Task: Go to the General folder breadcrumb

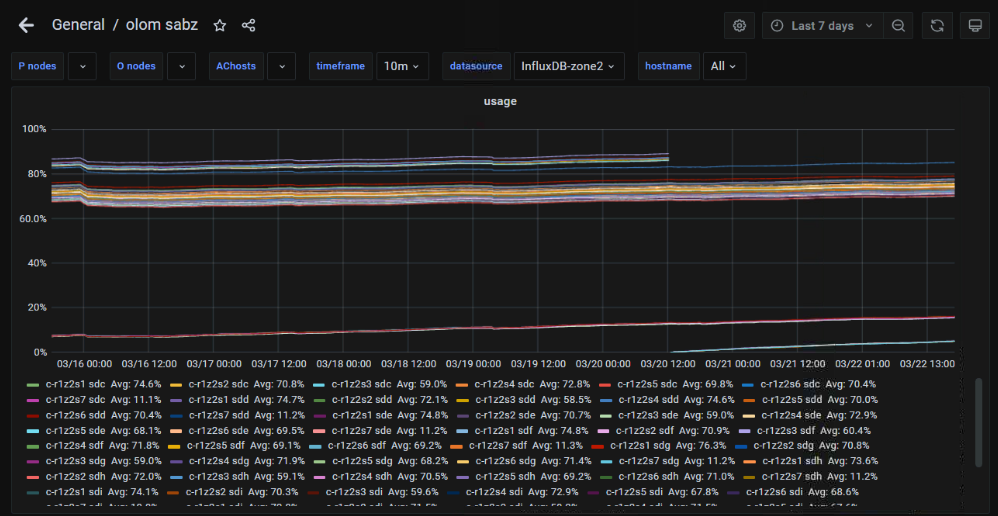Action: (78, 25)
